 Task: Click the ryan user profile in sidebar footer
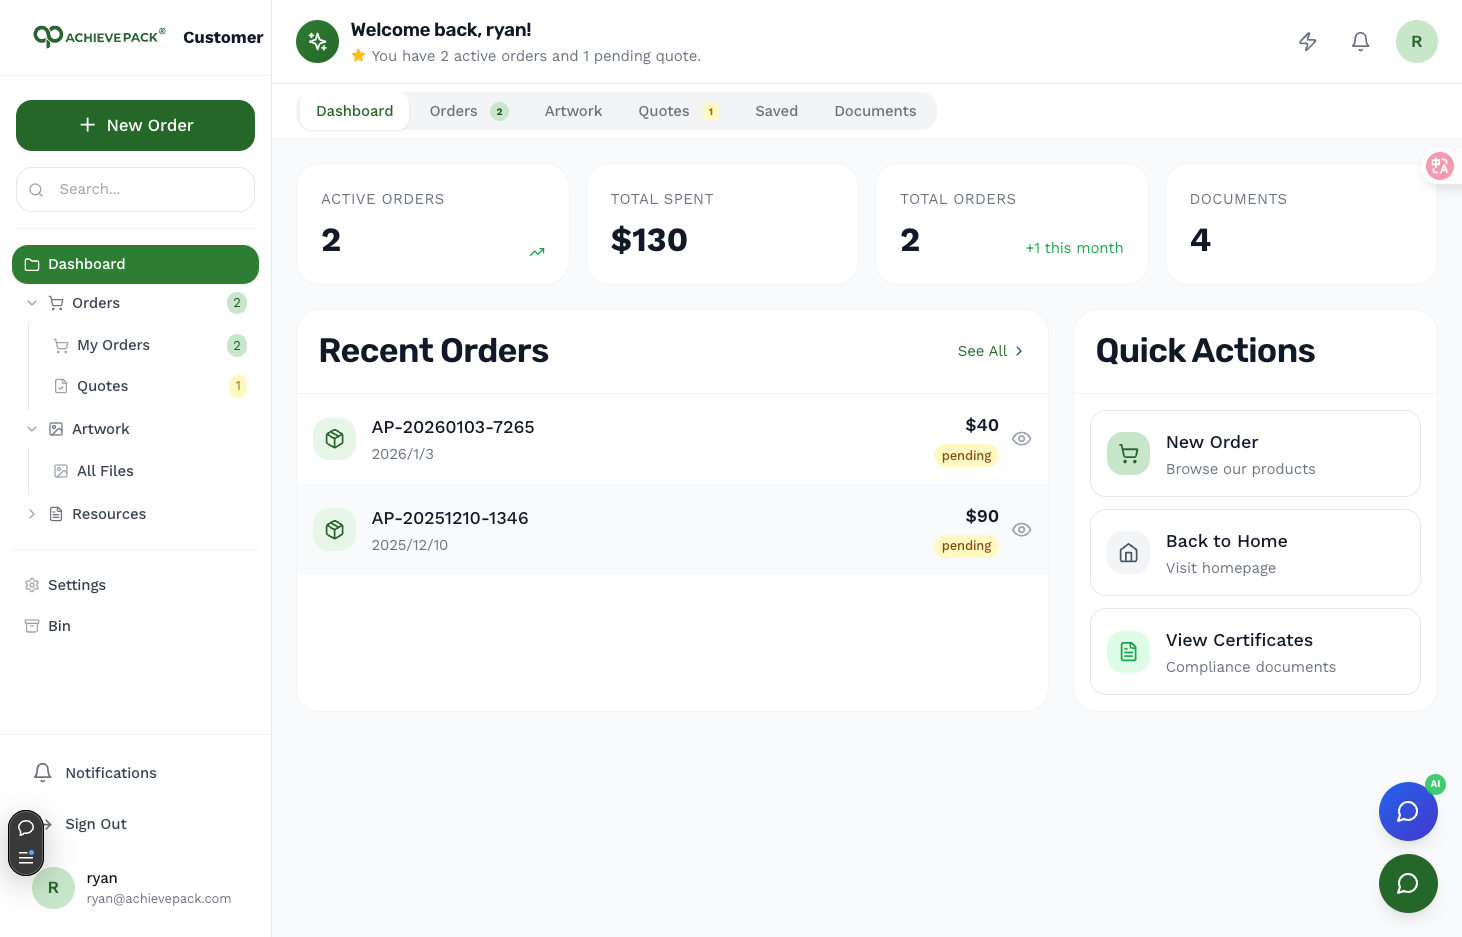(x=135, y=888)
